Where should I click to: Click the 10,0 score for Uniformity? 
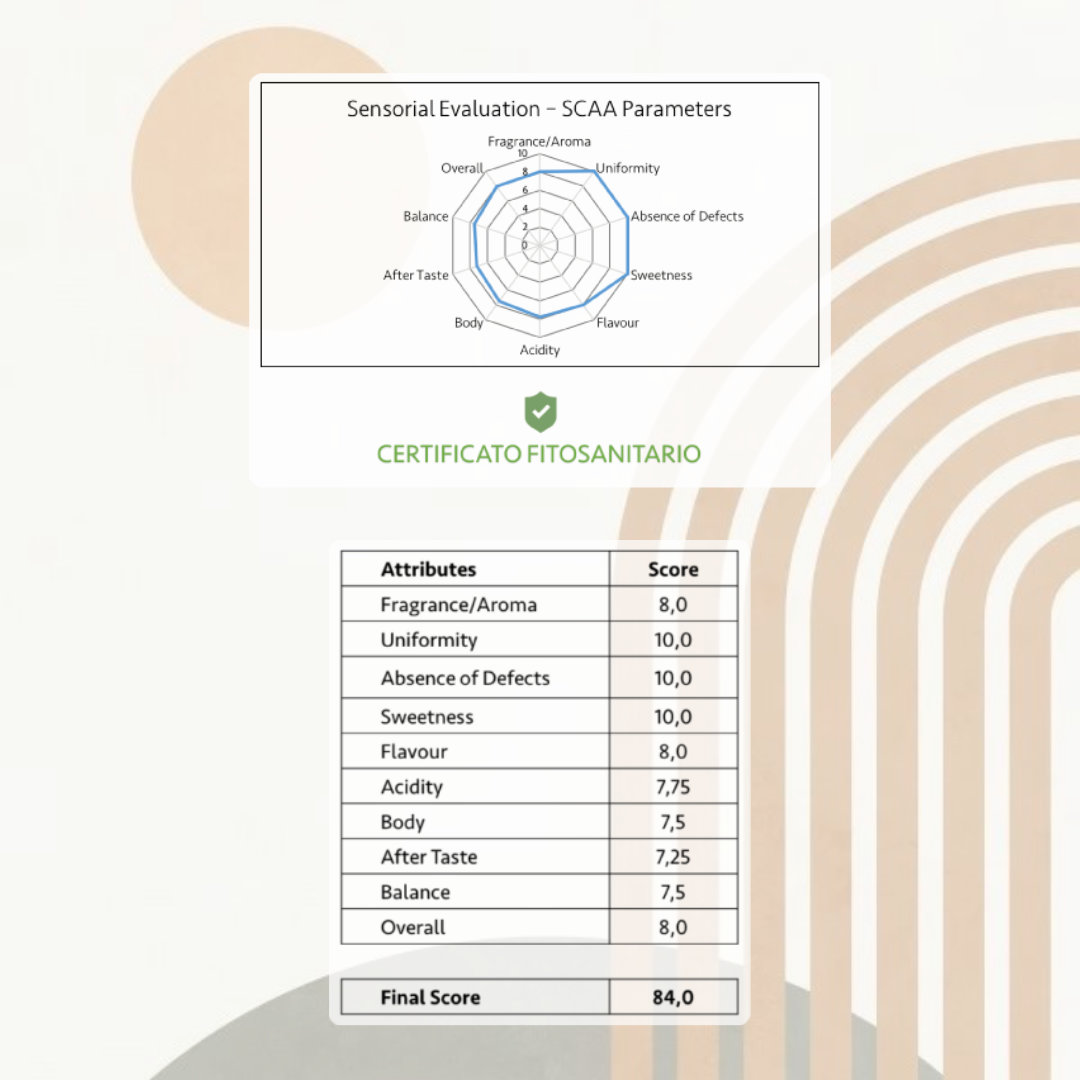click(673, 640)
